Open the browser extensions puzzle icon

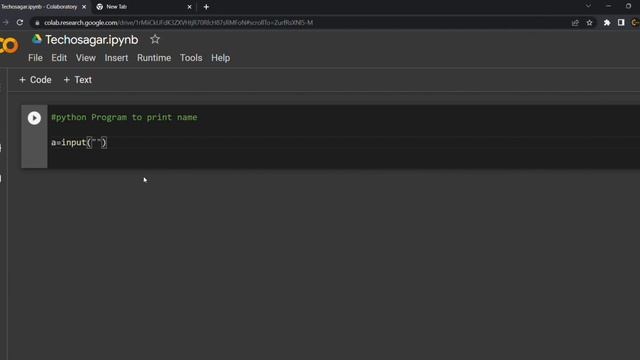[607, 23]
